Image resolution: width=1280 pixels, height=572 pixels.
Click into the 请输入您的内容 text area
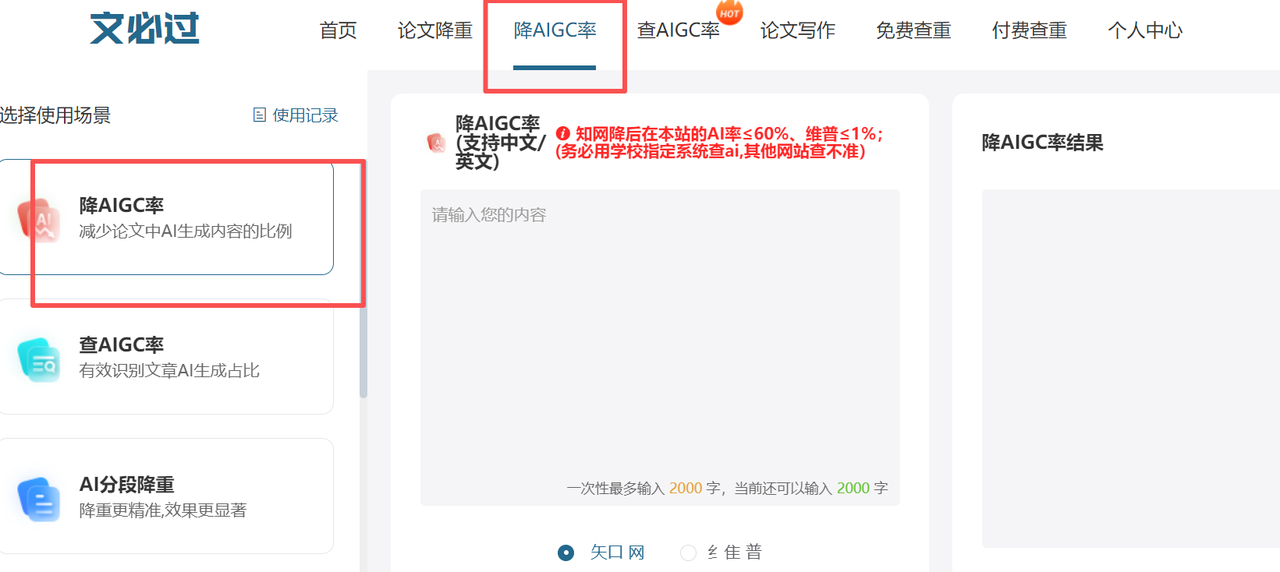(x=660, y=347)
